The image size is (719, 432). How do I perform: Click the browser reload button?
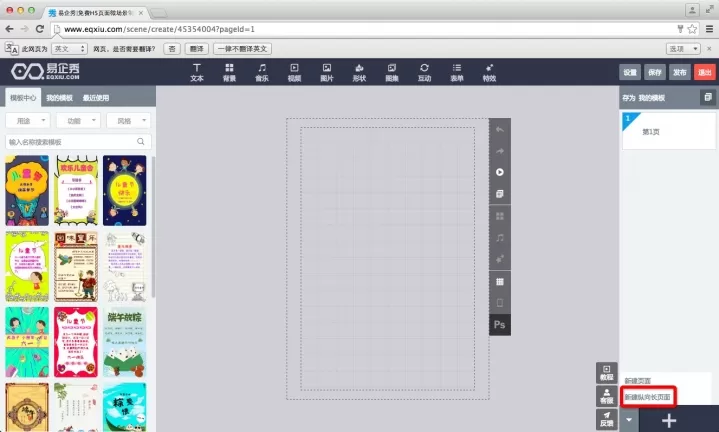pyautogui.click(x=40, y=29)
